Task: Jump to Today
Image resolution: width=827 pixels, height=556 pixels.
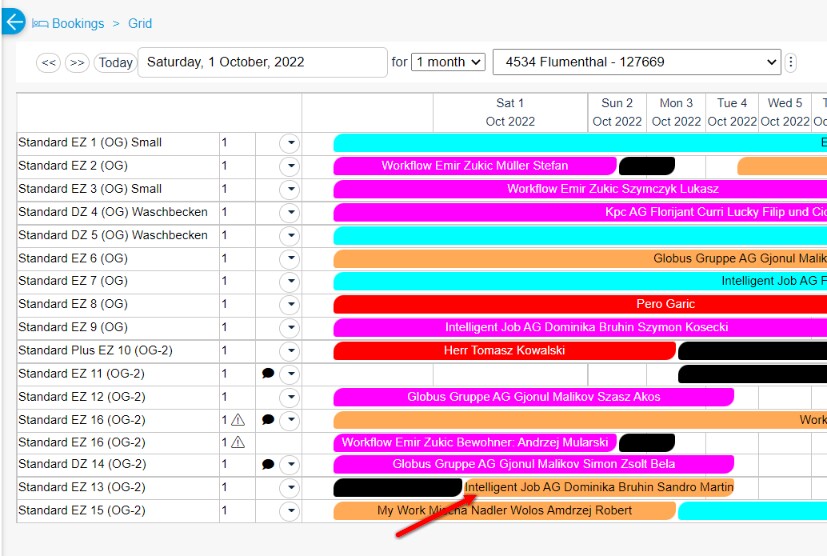Action: (115, 63)
